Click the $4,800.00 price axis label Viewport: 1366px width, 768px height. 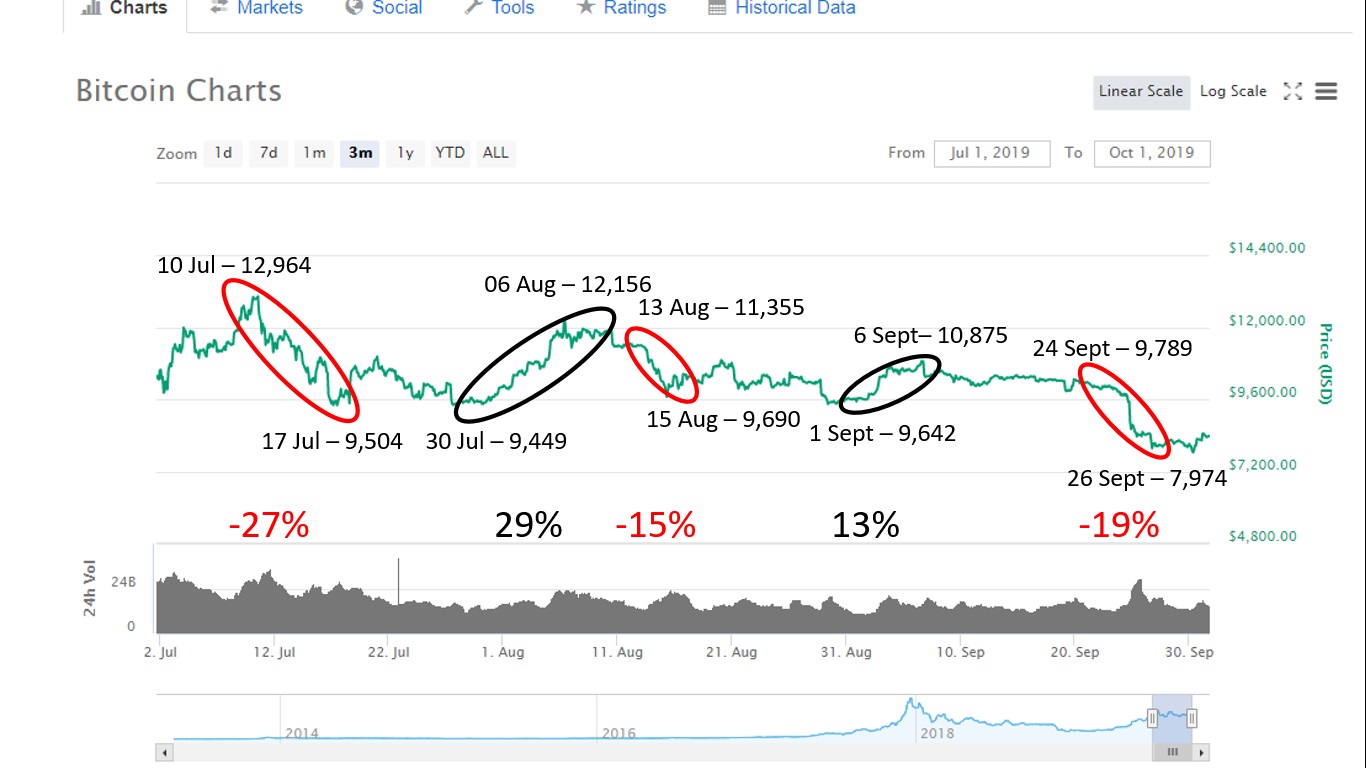1263,536
